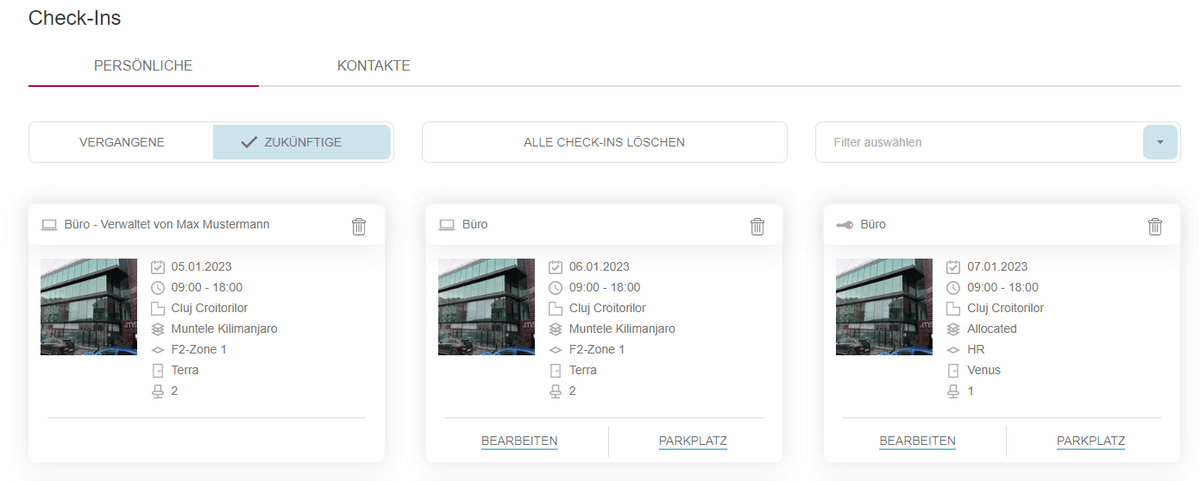Click trash icon on 06.01.2023 Büro card
The height and width of the screenshot is (481, 1200).
point(757,226)
